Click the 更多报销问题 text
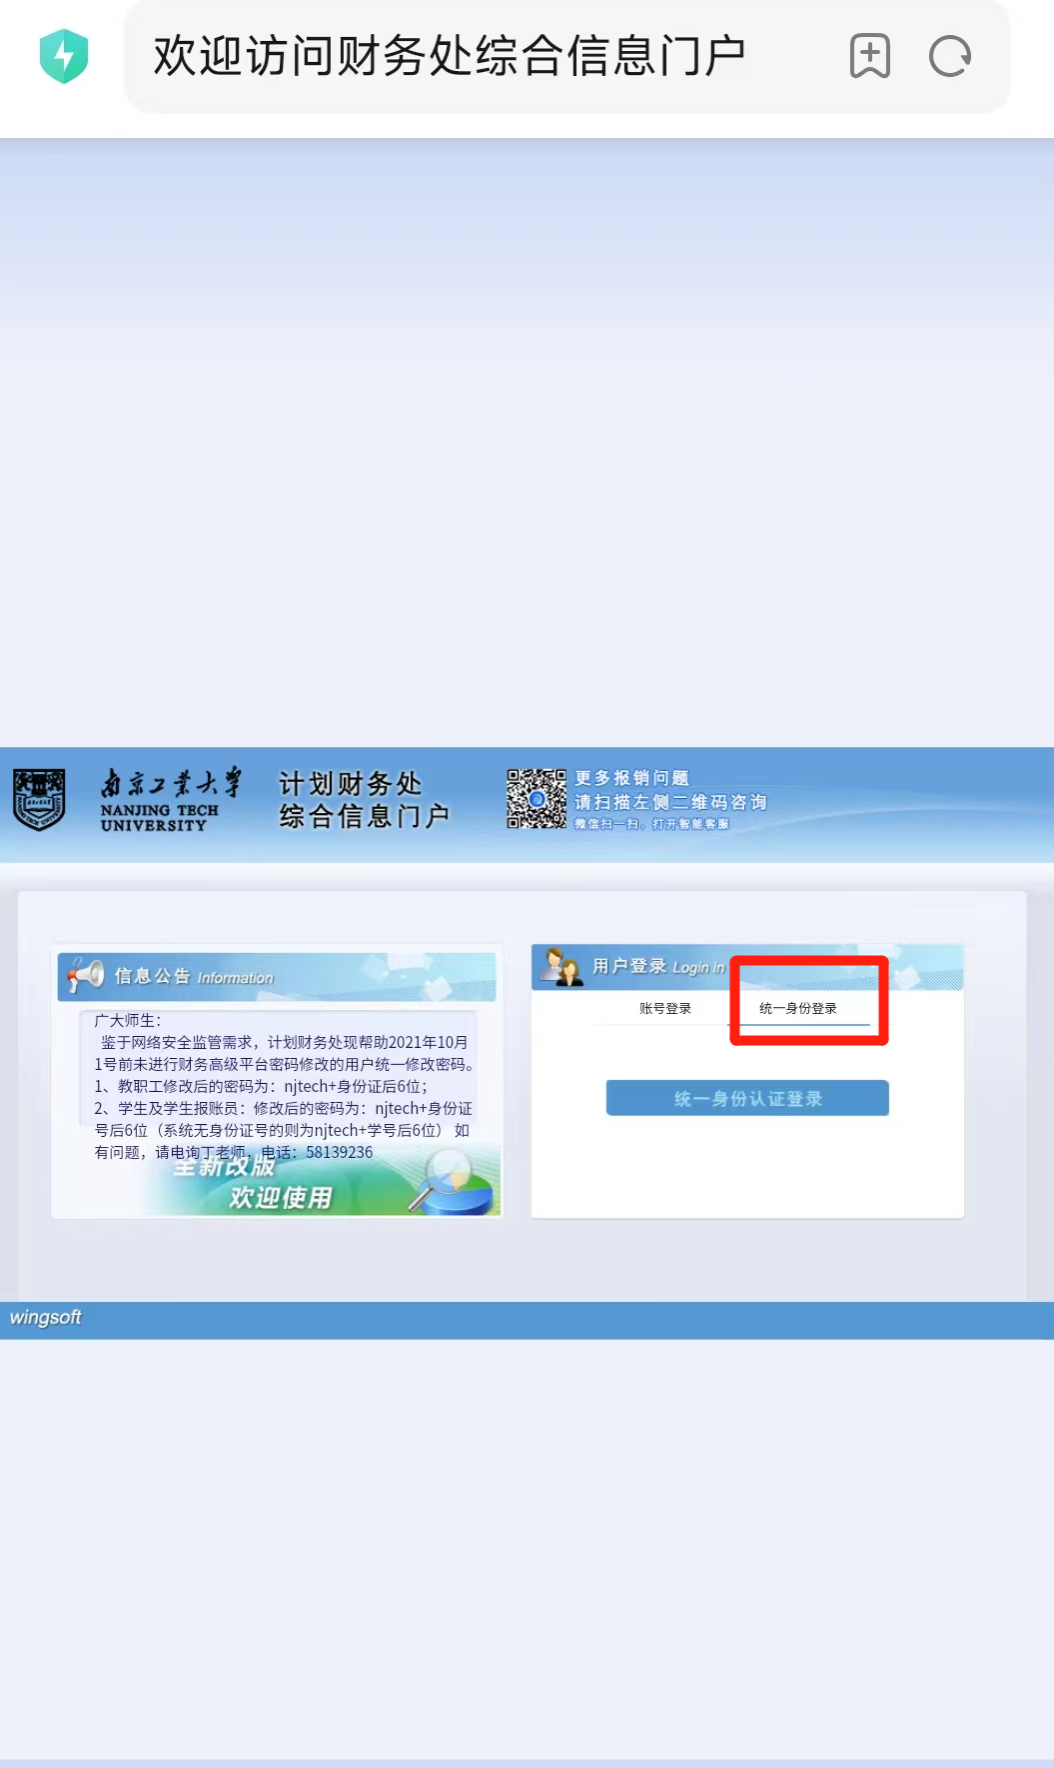Screen dimensions: 1054x1768 click(x=632, y=778)
